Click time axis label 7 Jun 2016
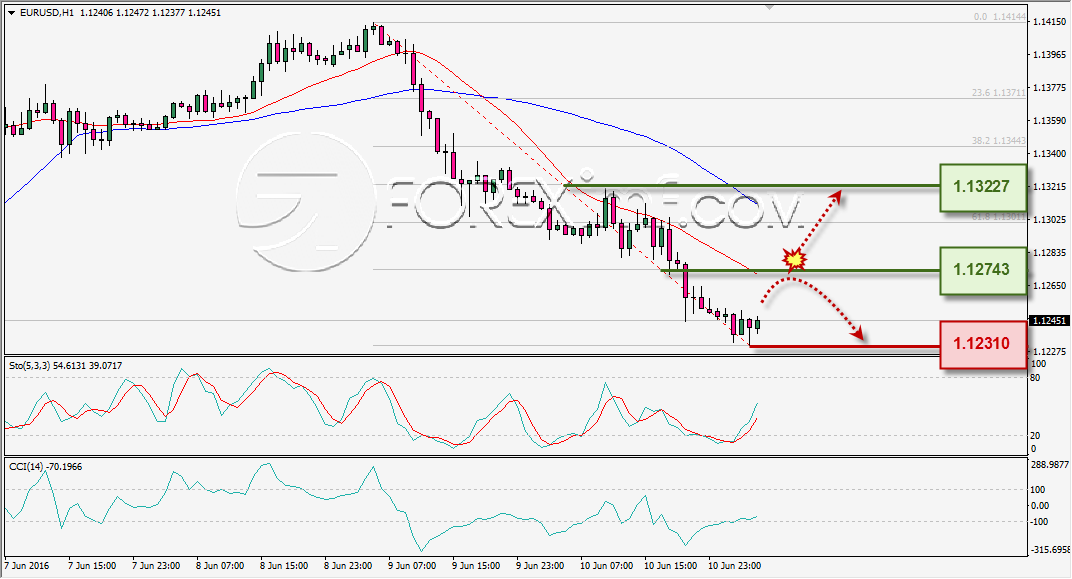Image resolution: width=1072 pixels, height=579 pixels. point(27,566)
